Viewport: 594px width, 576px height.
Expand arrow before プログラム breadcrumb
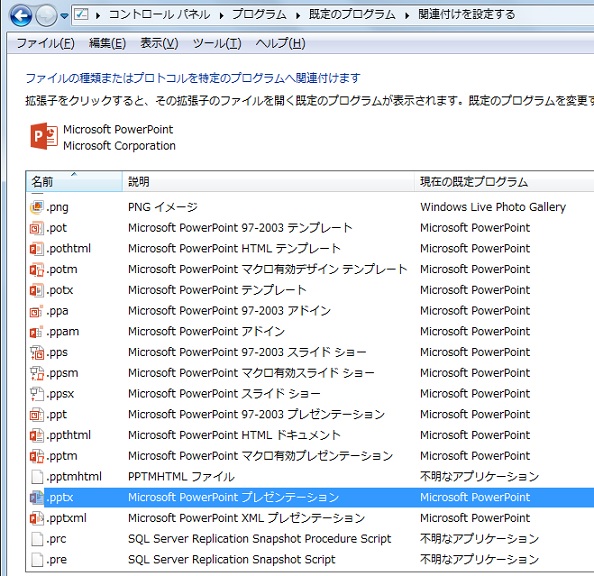point(221,16)
